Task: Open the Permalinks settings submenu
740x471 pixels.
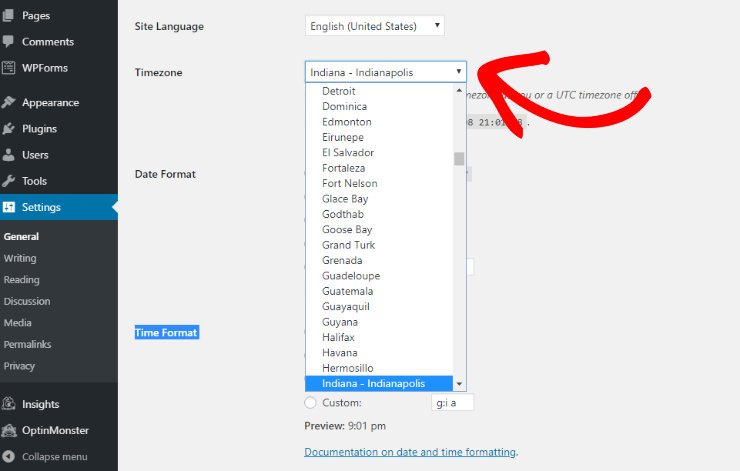Action: pyautogui.click(x=27, y=344)
